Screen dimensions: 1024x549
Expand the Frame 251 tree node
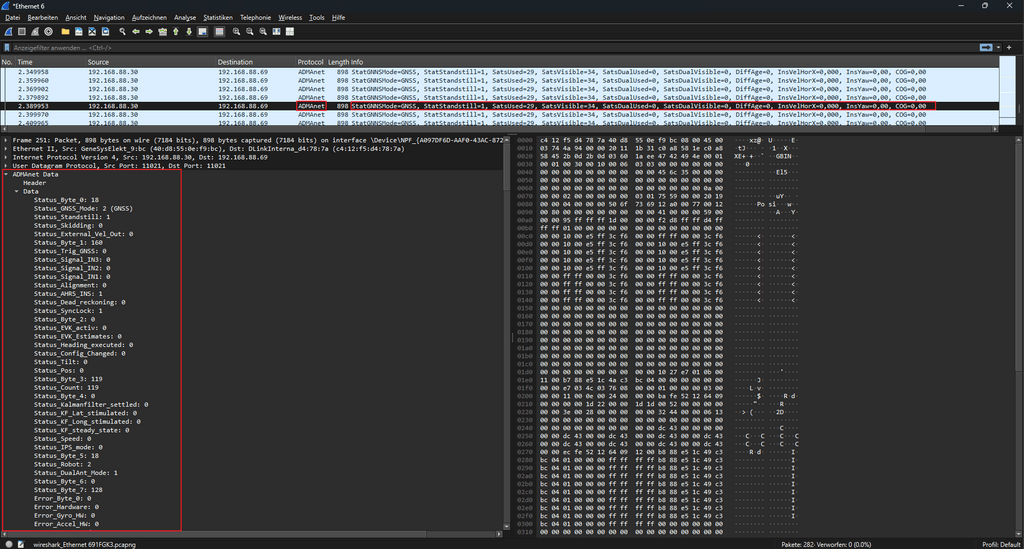tap(7, 138)
